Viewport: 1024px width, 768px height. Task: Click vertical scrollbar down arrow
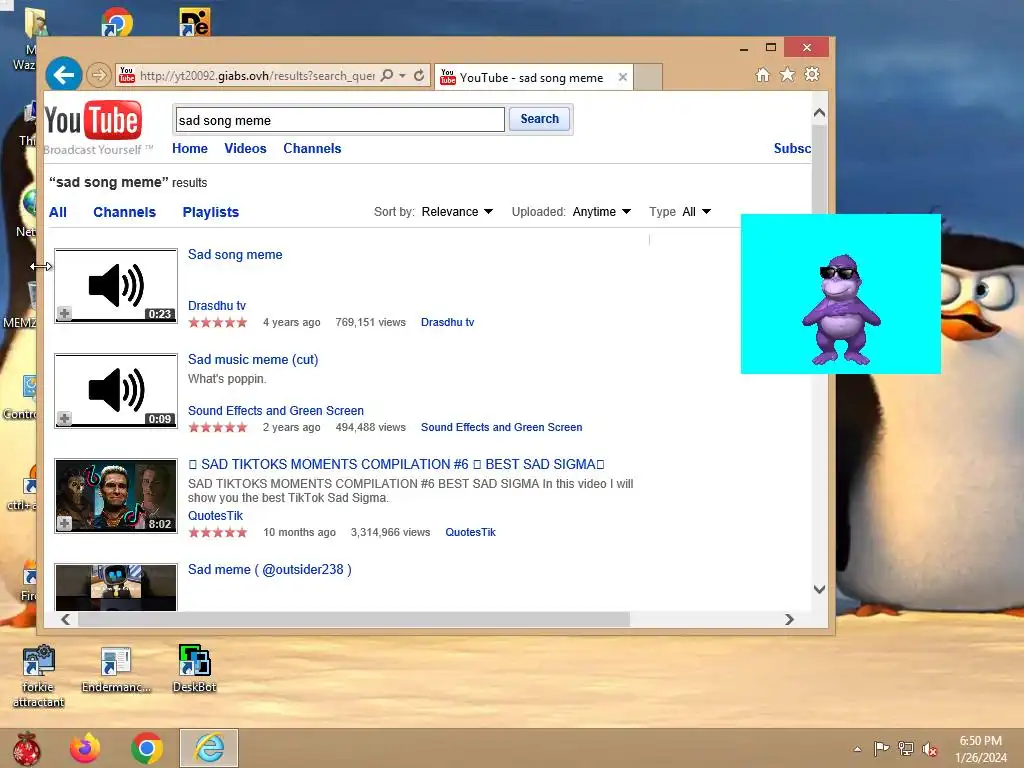pos(820,589)
